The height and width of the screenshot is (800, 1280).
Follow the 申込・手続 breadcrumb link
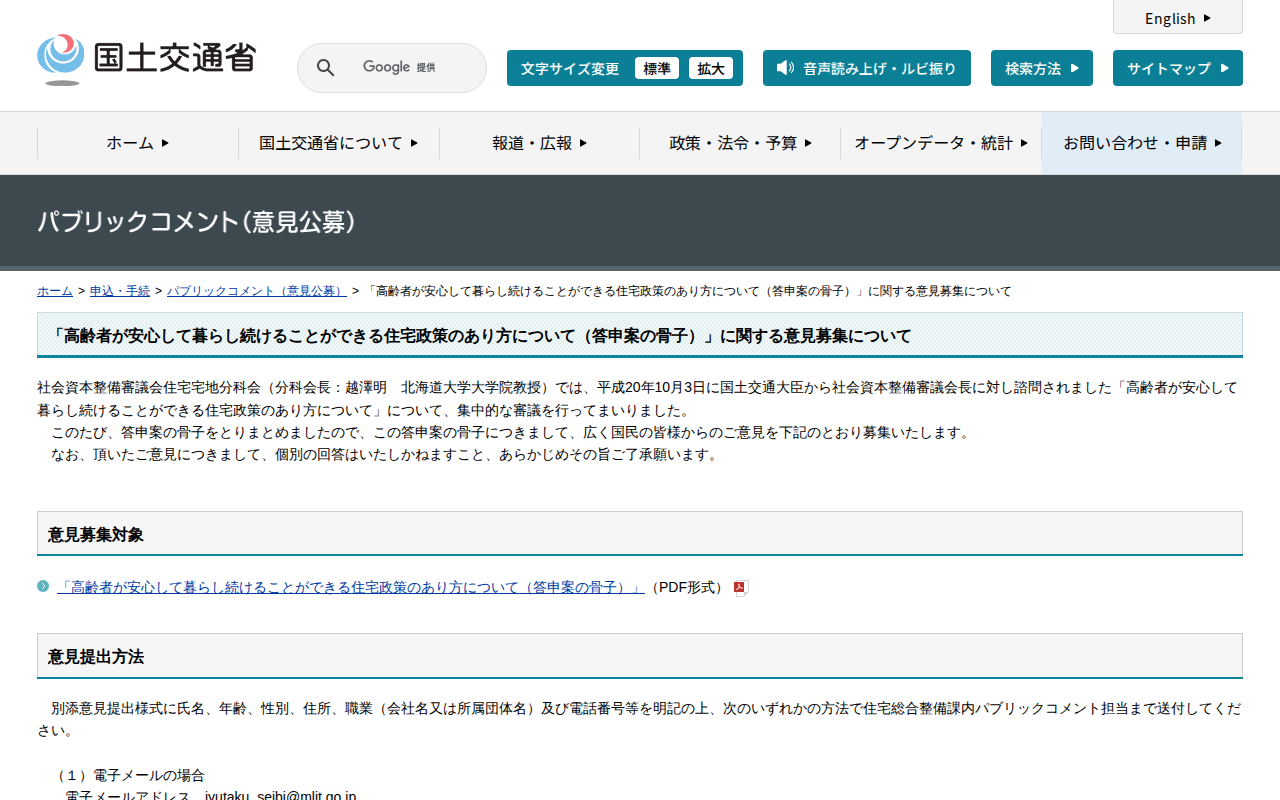[119, 290]
